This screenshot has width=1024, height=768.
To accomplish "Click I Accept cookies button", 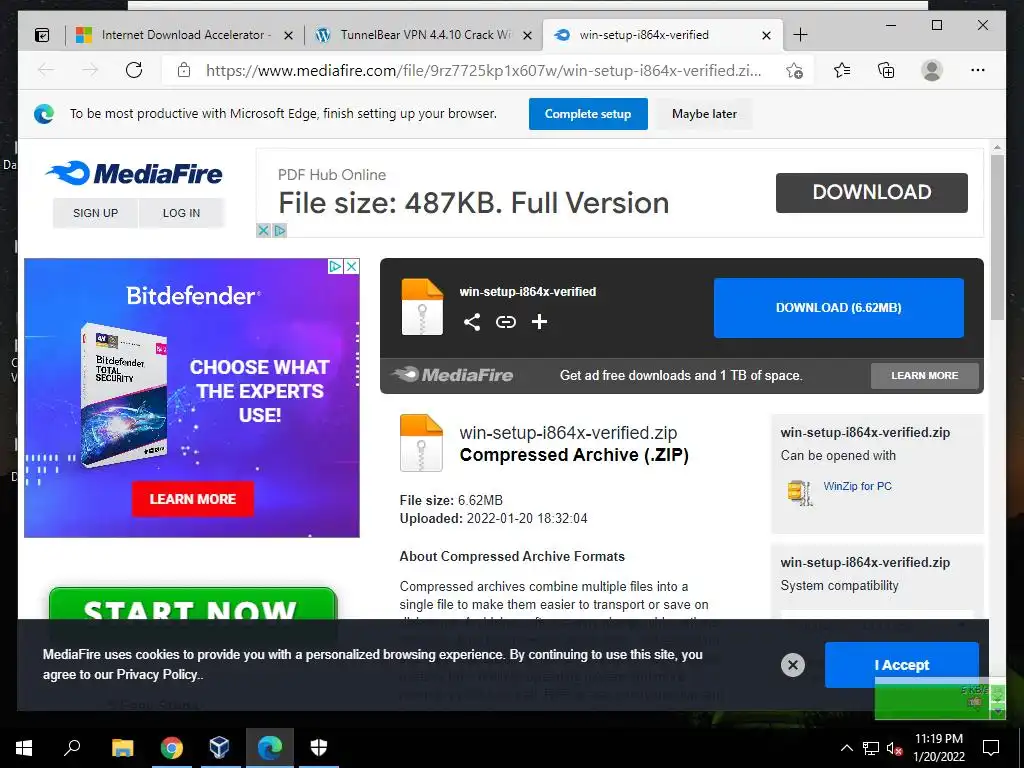I will point(901,665).
